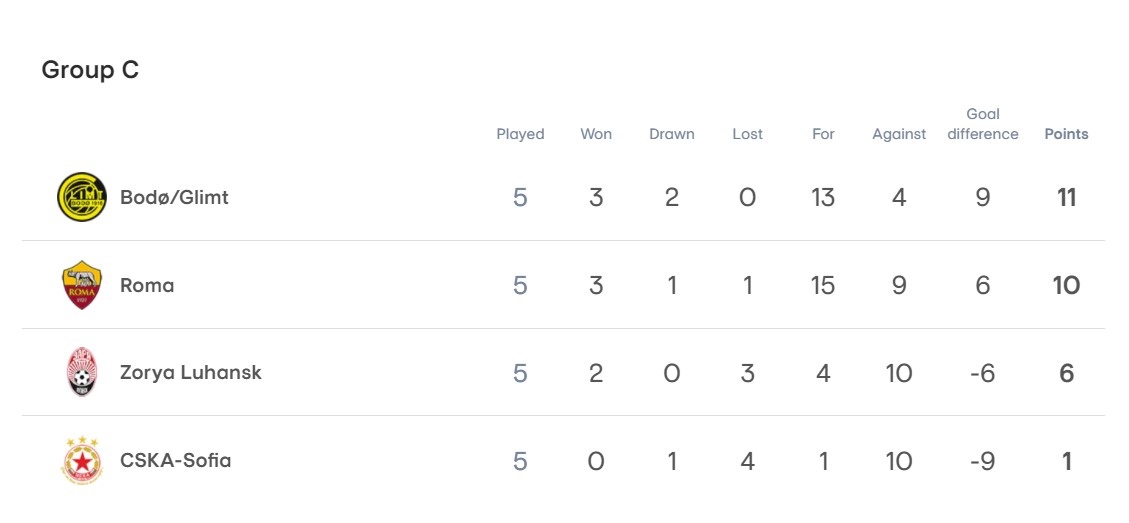
Task: Click the Lost column header
Action: point(747,134)
